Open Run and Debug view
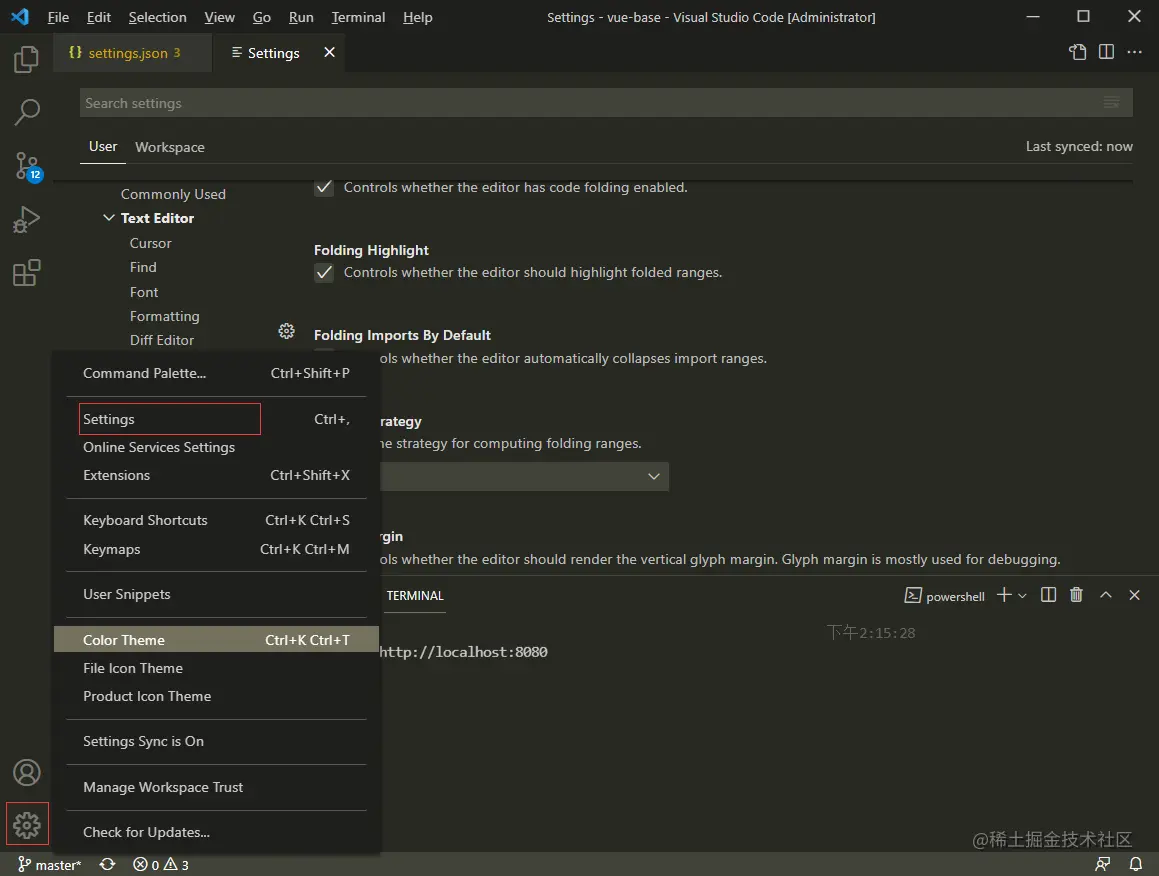The height and width of the screenshot is (876, 1159). (x=27, y=220)
